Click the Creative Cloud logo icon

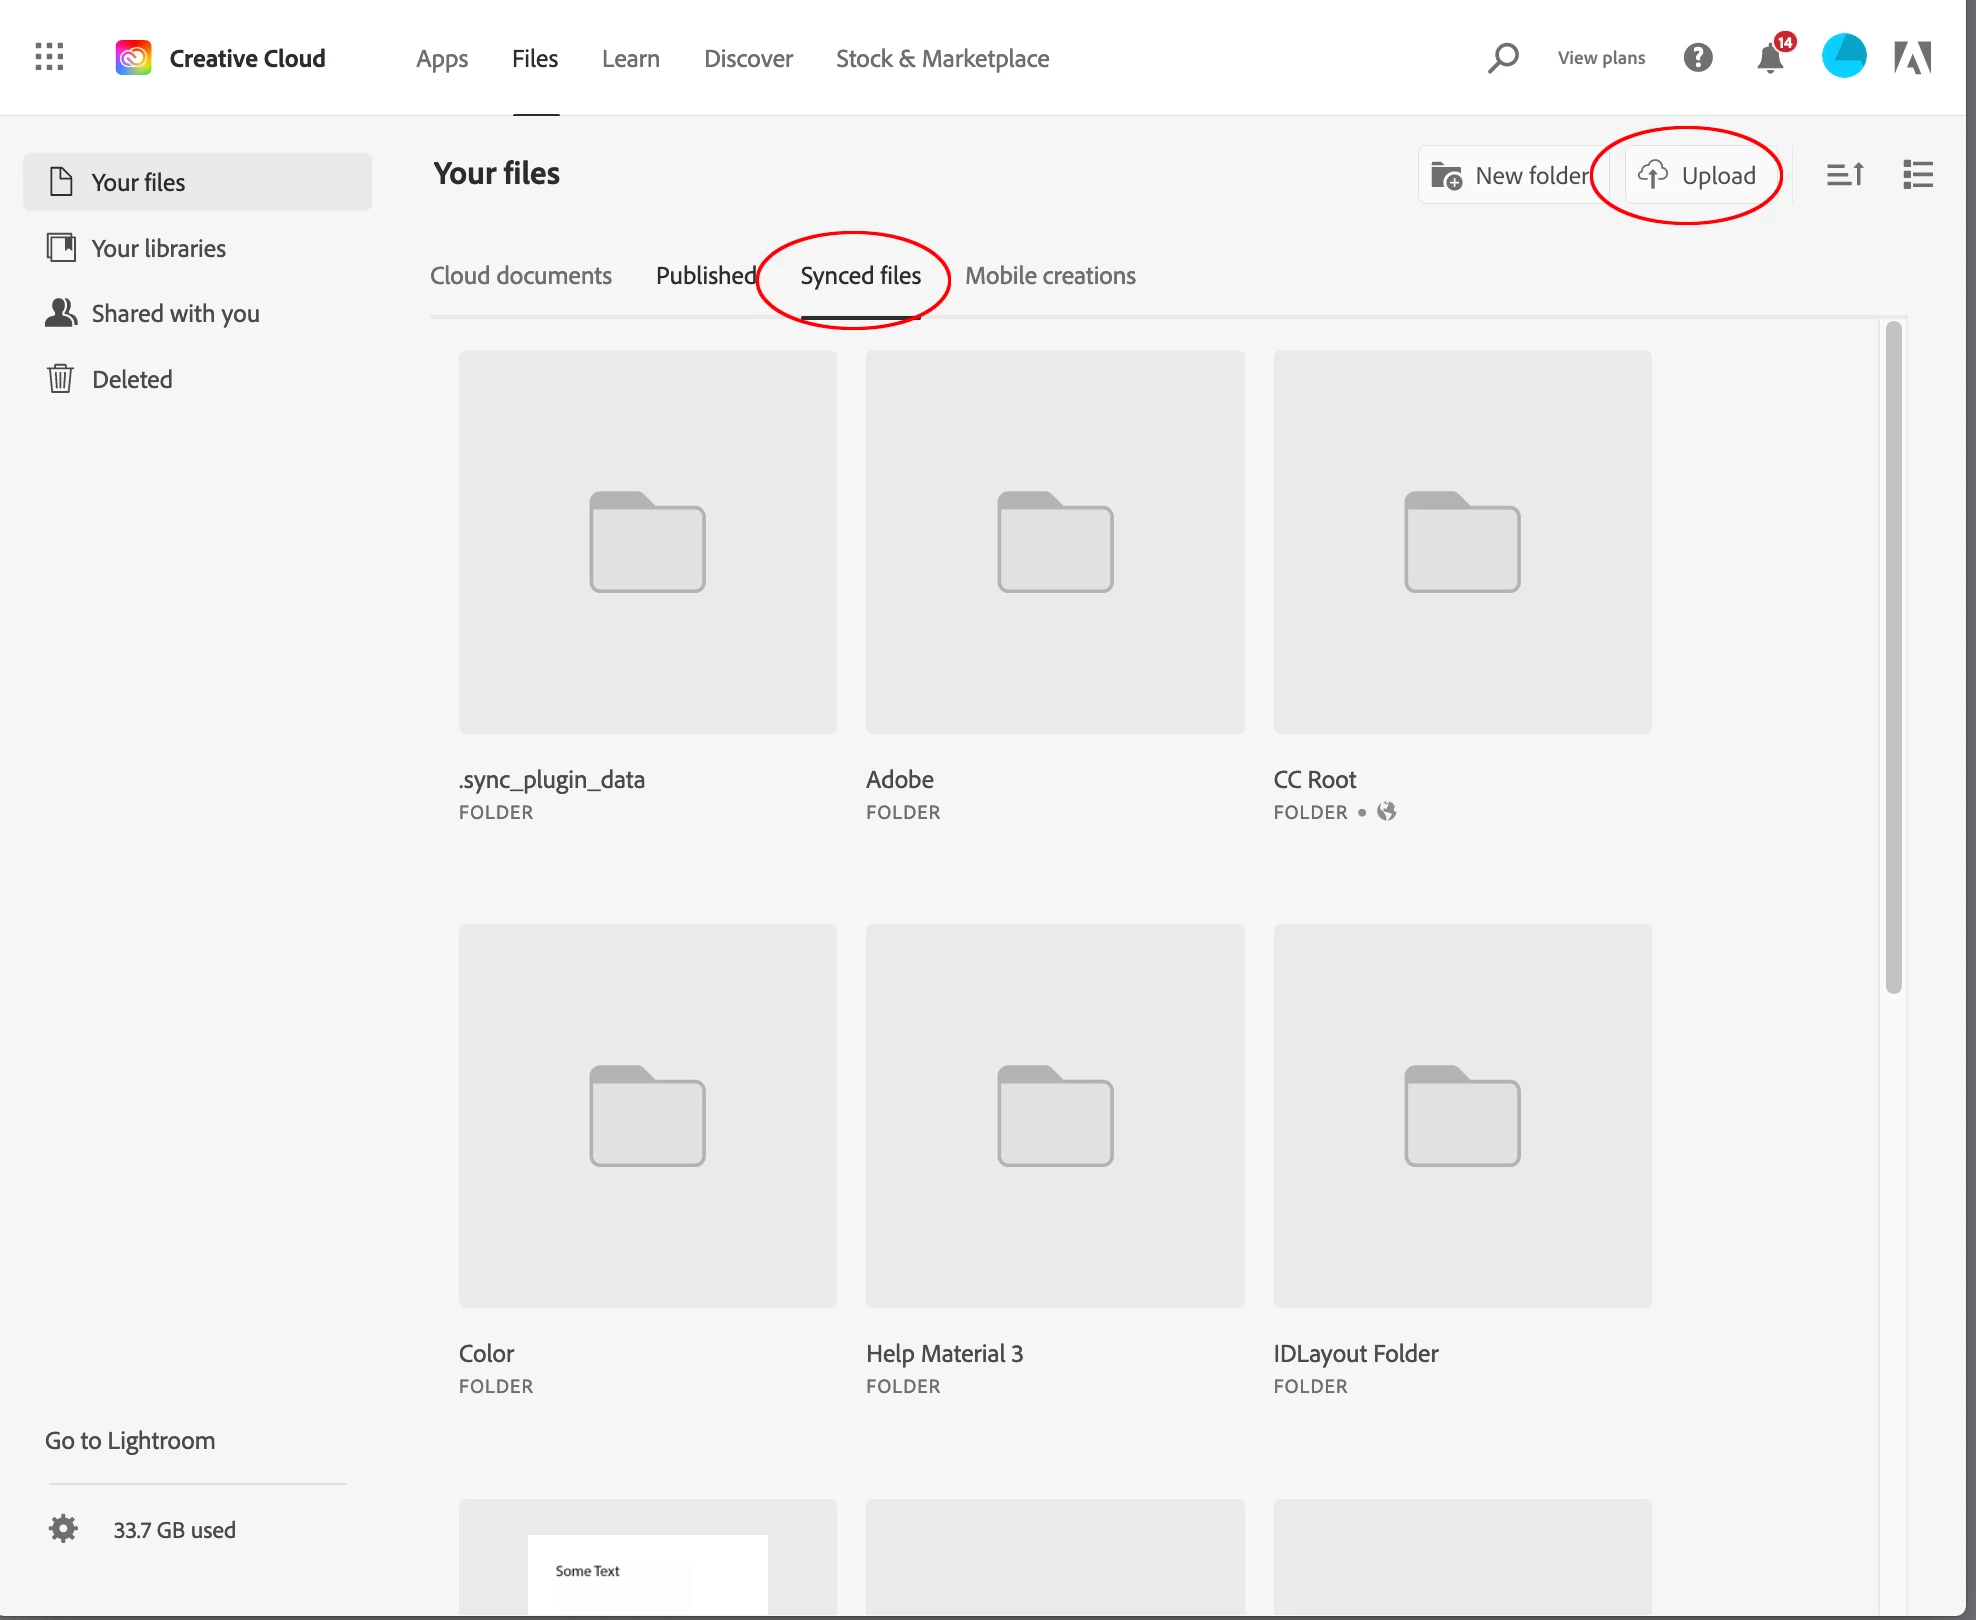pos(133,58)
